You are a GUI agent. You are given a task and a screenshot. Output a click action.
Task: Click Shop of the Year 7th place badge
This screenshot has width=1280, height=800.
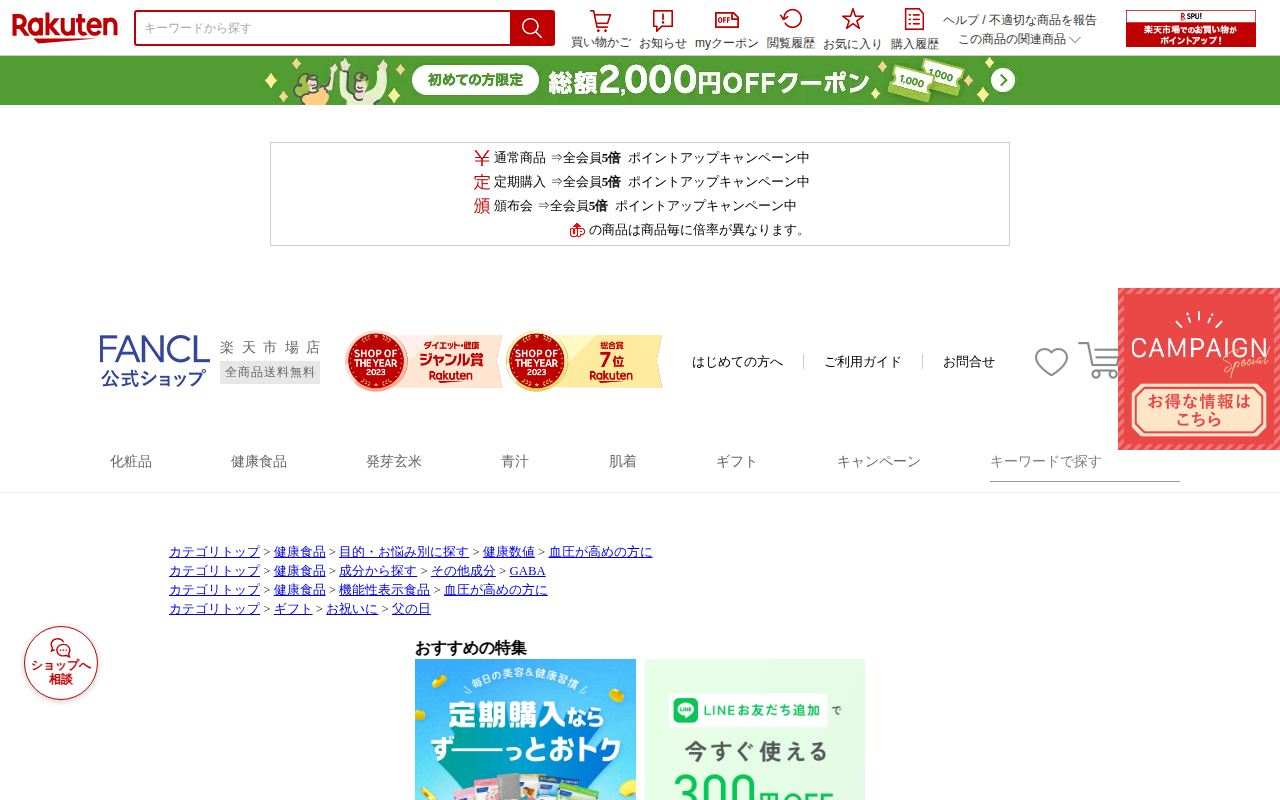[584, 361]
